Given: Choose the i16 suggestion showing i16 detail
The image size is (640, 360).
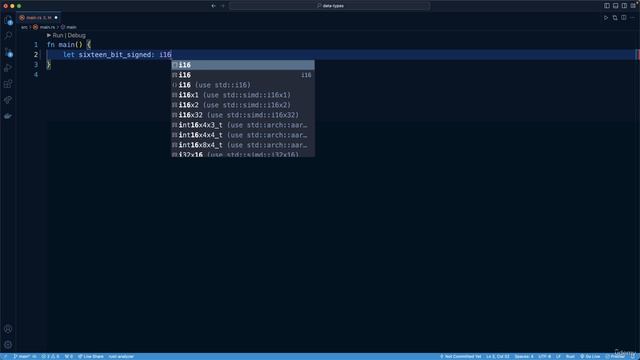Looking at the screenshot, I should click(243, 75).
